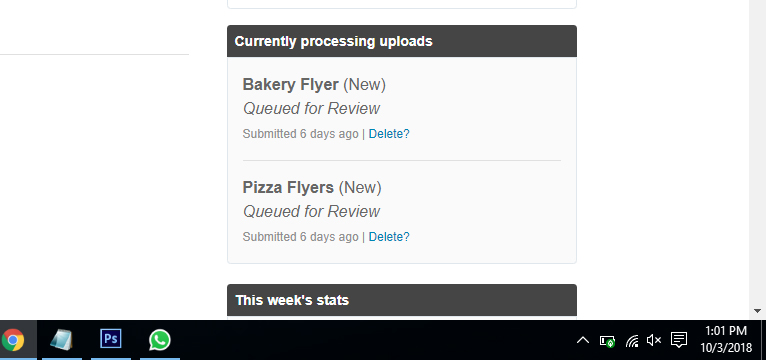Click the This week's stats header
This screenshot has width=766, height=360.
402,300
